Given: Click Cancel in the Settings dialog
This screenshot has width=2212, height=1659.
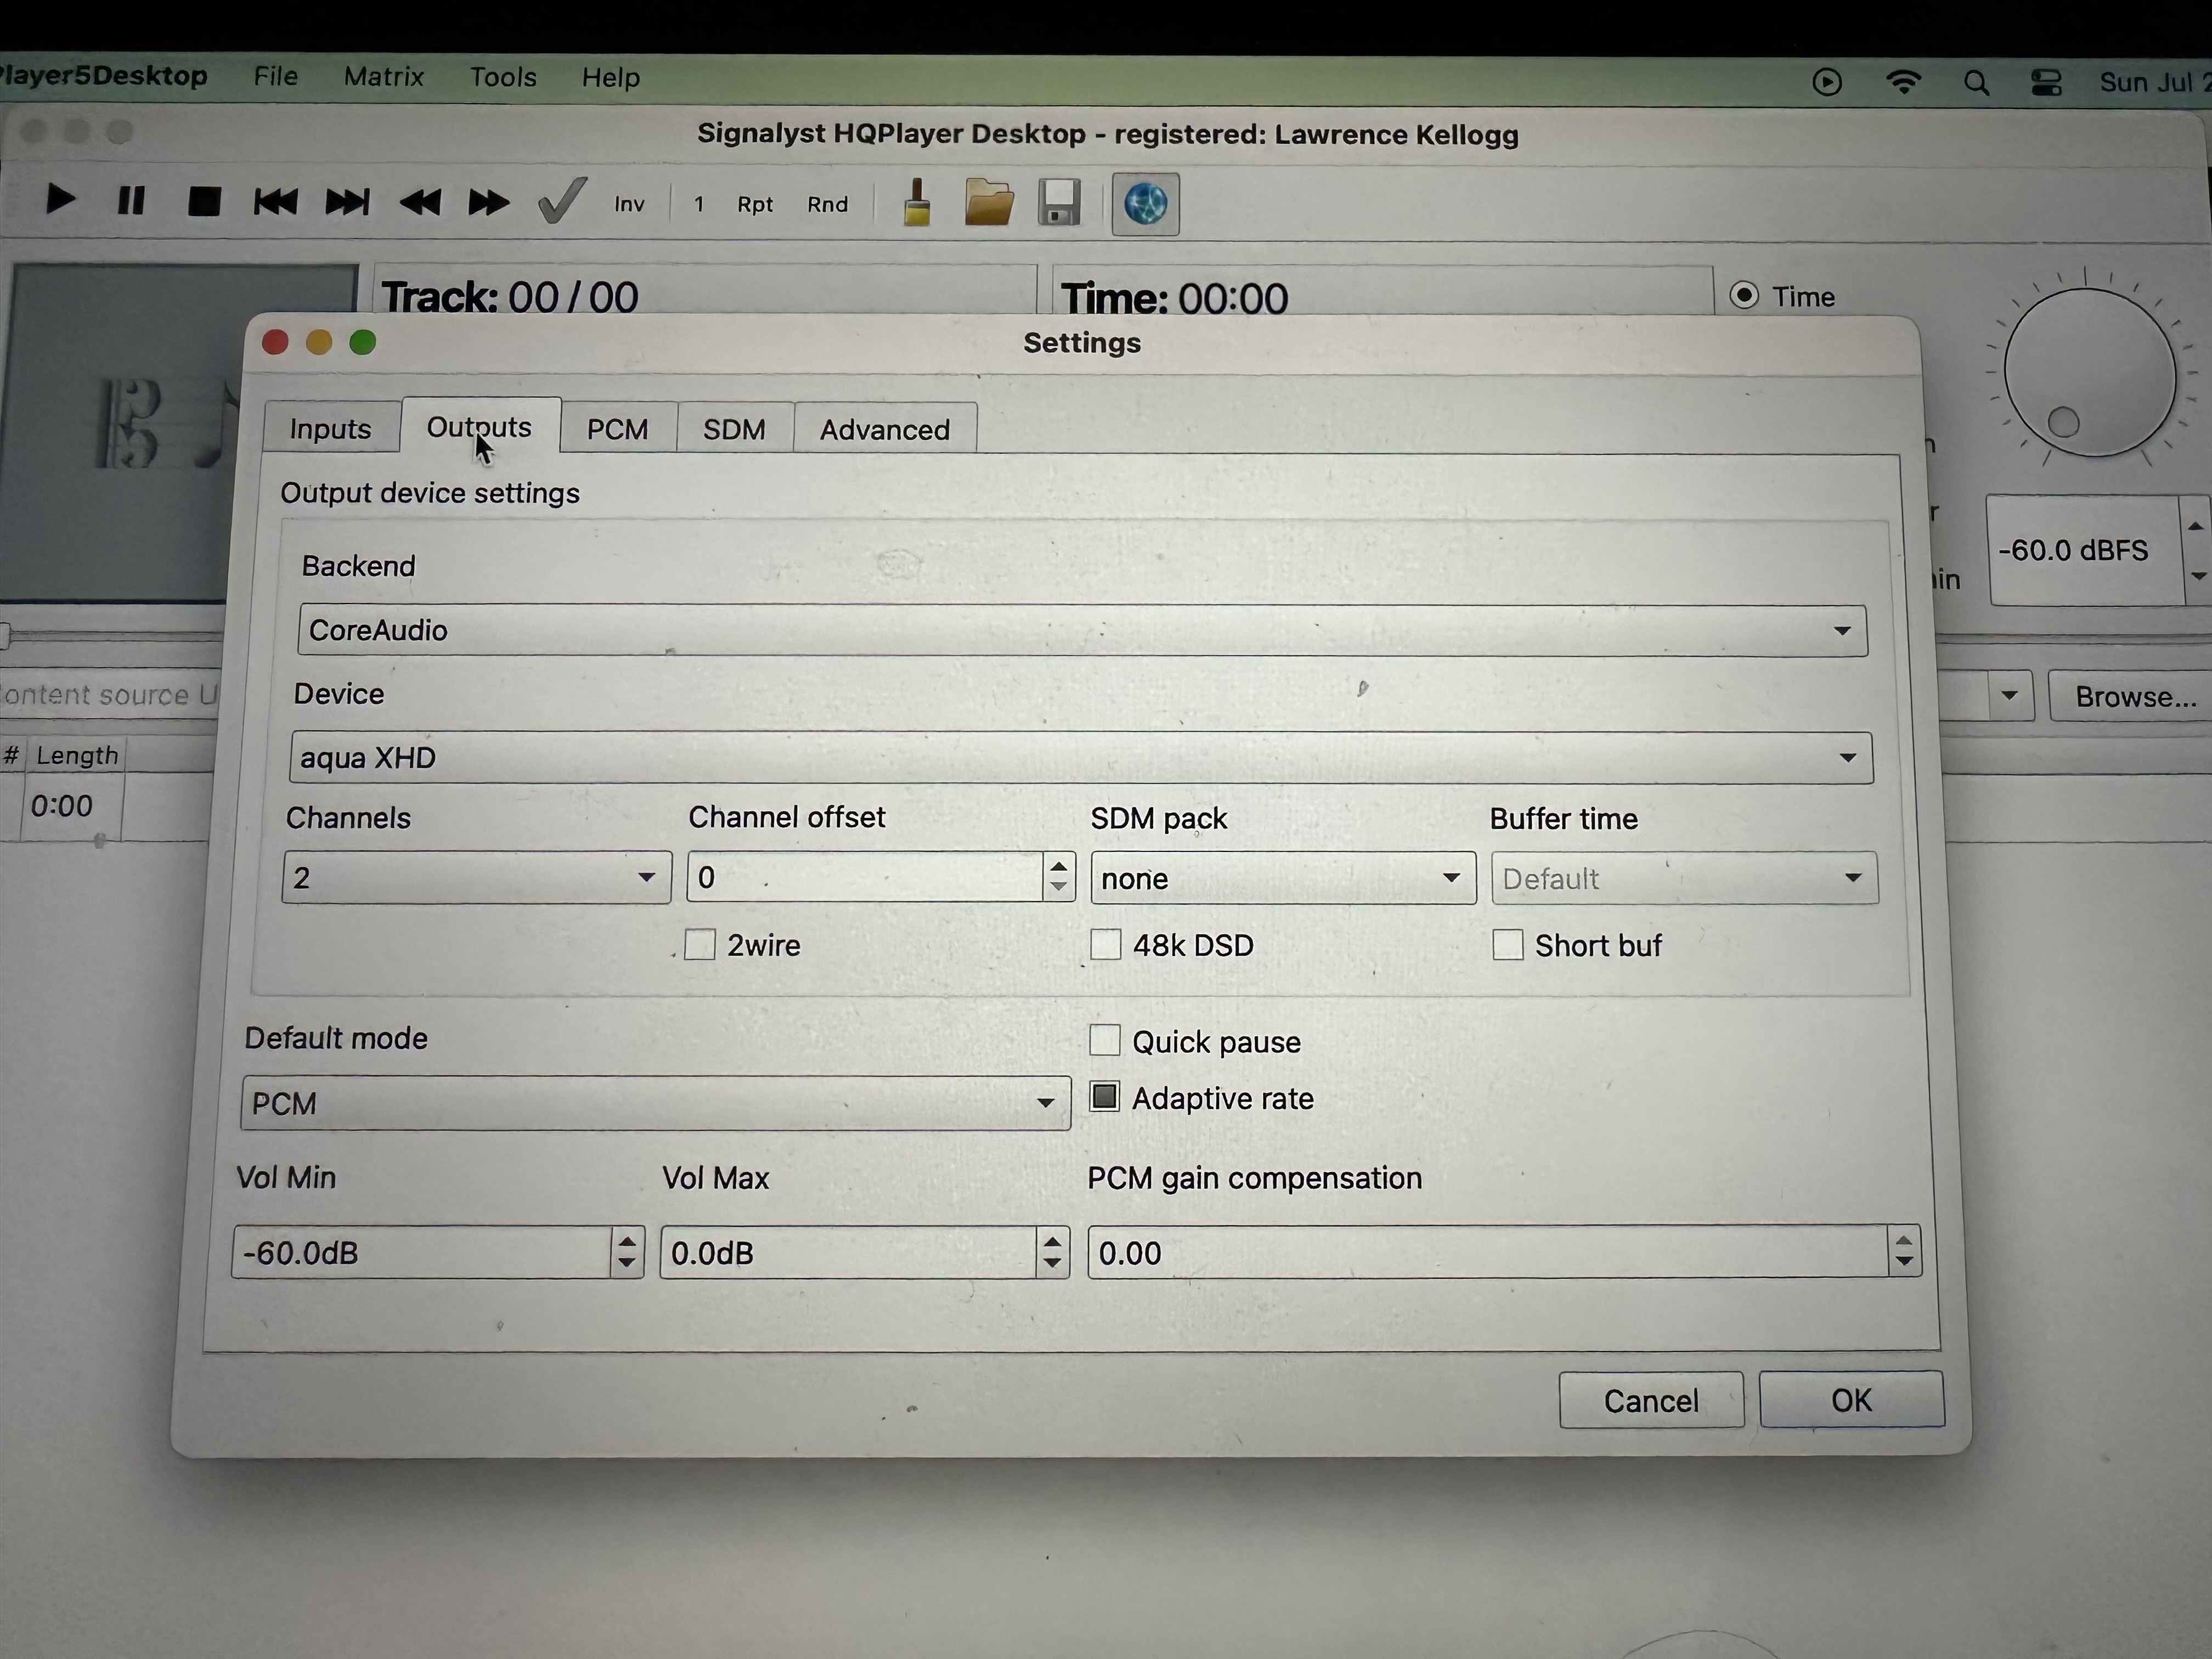Looking at the screenshot, I should [1651, 1400].
